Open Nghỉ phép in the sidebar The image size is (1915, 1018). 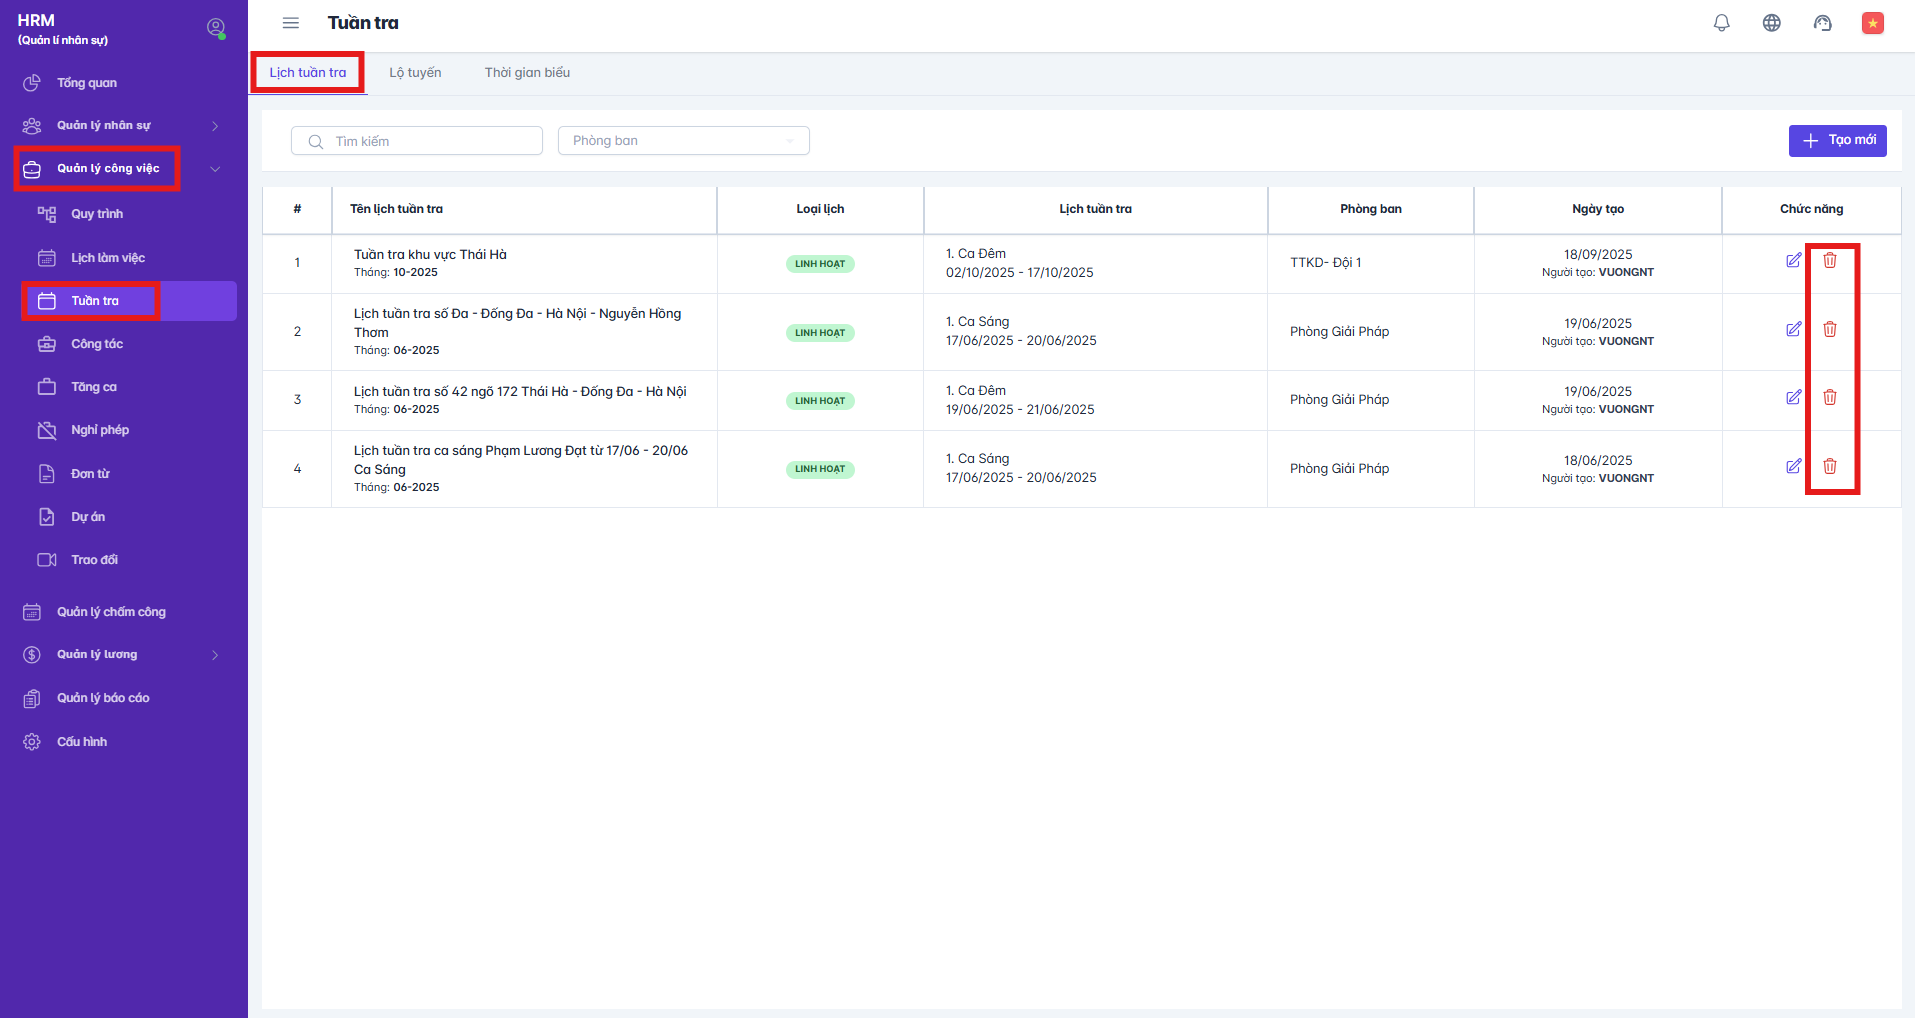tap(100, 430)
